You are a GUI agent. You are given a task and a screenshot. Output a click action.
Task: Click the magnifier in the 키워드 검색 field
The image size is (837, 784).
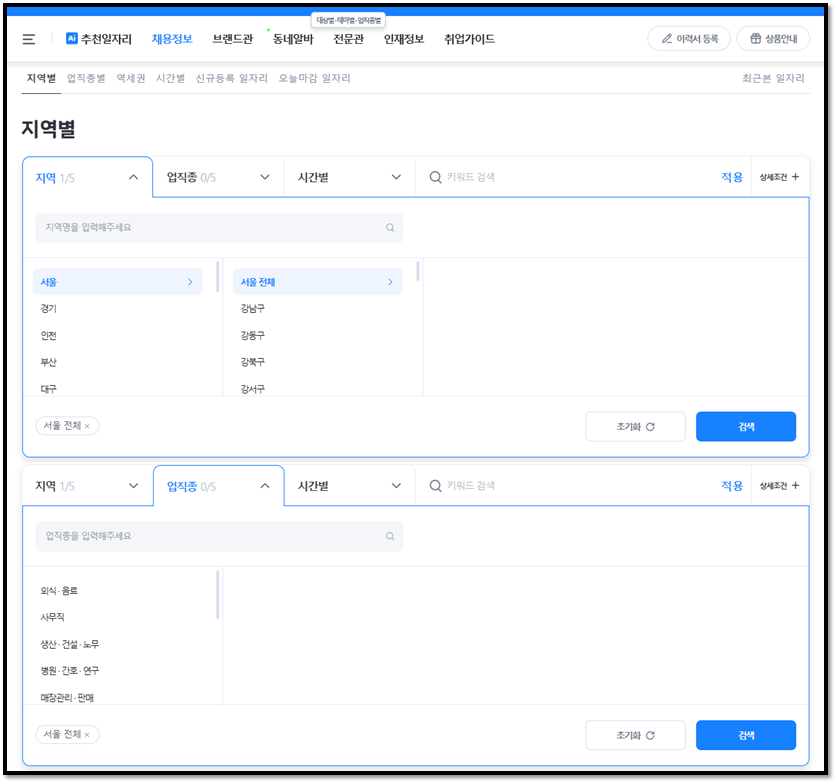[435, 177]
